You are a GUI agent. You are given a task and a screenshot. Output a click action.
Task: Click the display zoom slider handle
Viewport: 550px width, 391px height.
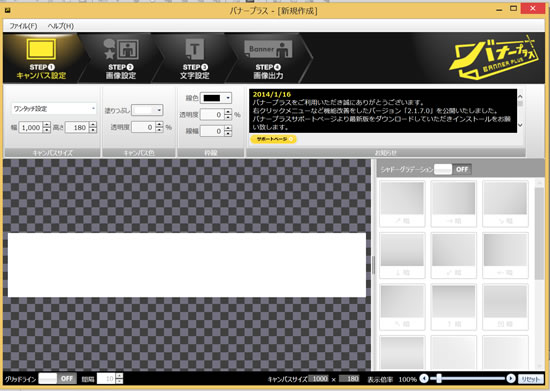coord(438,379)
